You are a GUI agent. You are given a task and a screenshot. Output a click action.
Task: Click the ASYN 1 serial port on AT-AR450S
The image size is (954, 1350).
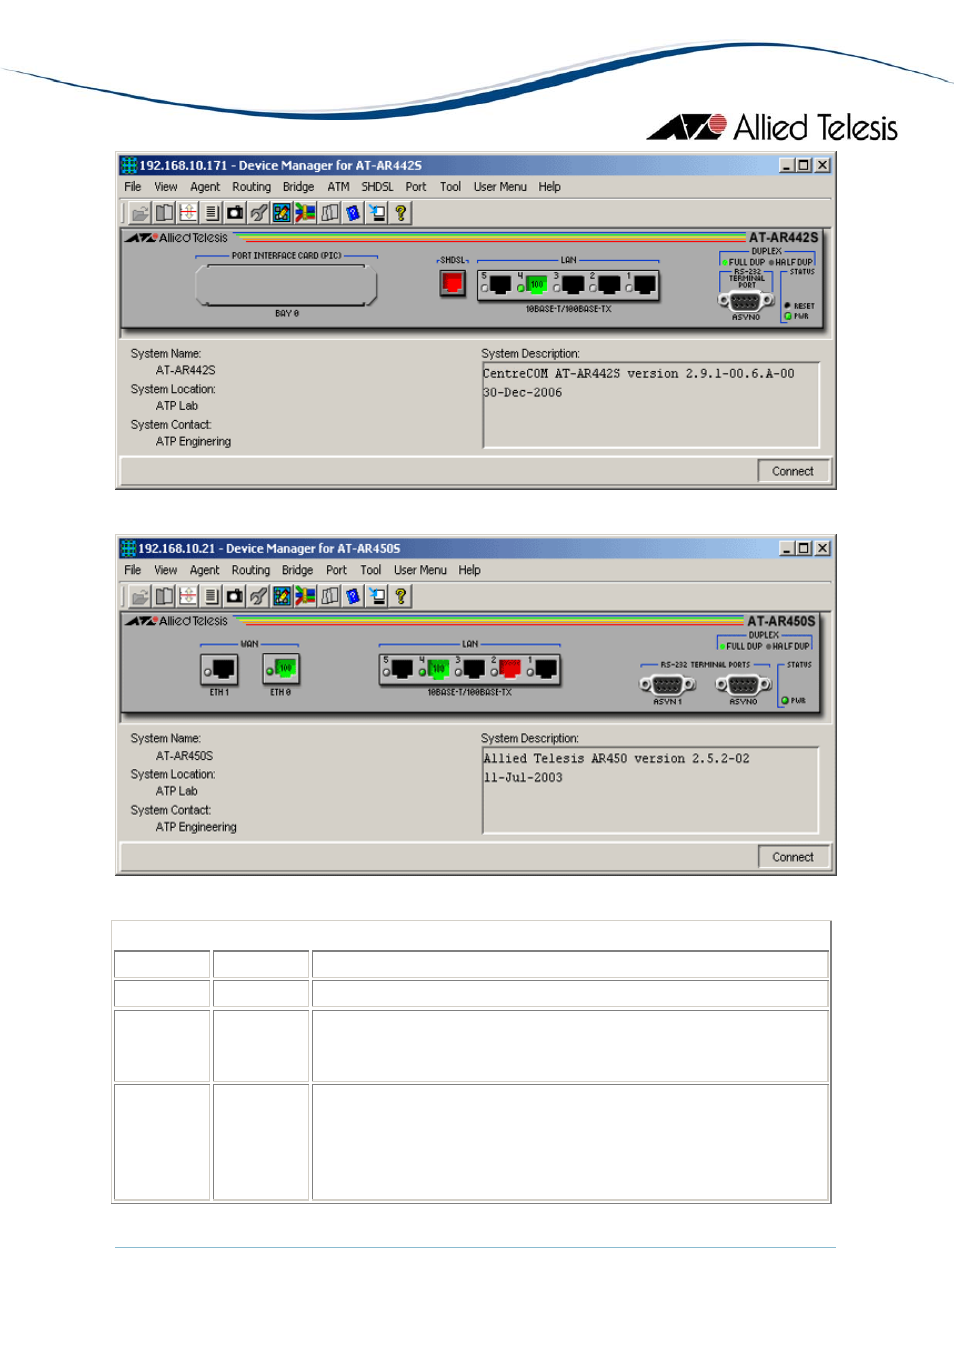667,685
